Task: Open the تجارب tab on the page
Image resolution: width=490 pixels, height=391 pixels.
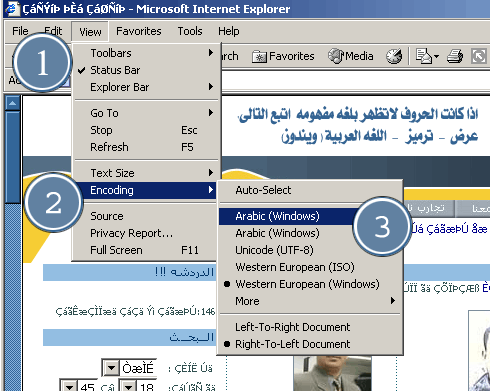Action: (429, 209)
